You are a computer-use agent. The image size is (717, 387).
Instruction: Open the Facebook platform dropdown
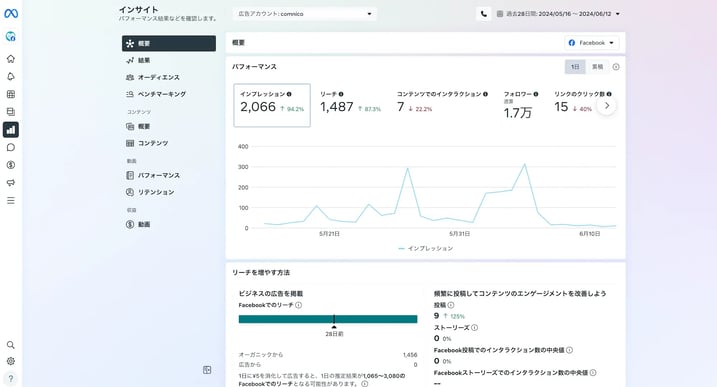pyautogui.click(x=592, y=43)
